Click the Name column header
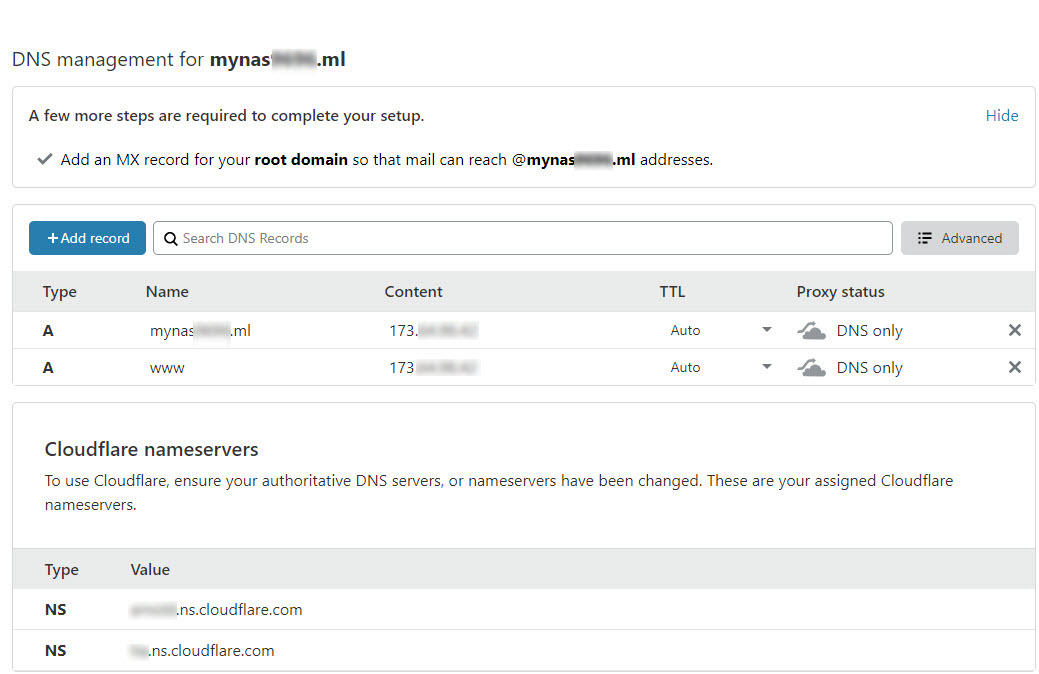 point(167,292)
